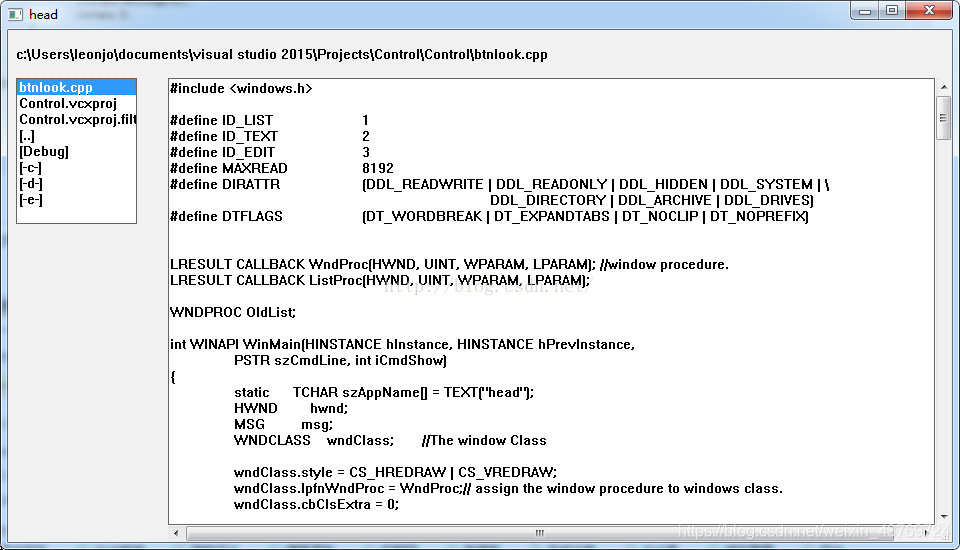This screenshot has width=960, height=550.
Task: Click the vertical scrollbar up arrow
Action: (943, 87)
